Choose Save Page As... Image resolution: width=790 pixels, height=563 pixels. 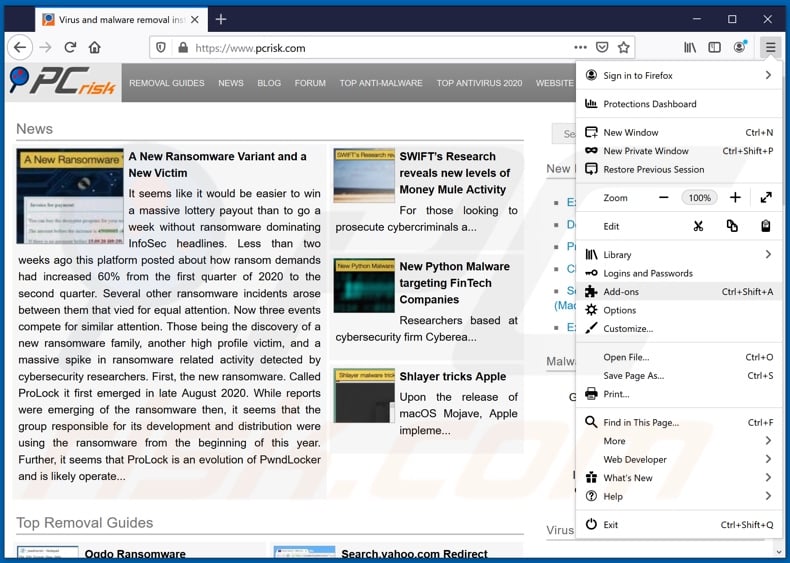(679, 376)
